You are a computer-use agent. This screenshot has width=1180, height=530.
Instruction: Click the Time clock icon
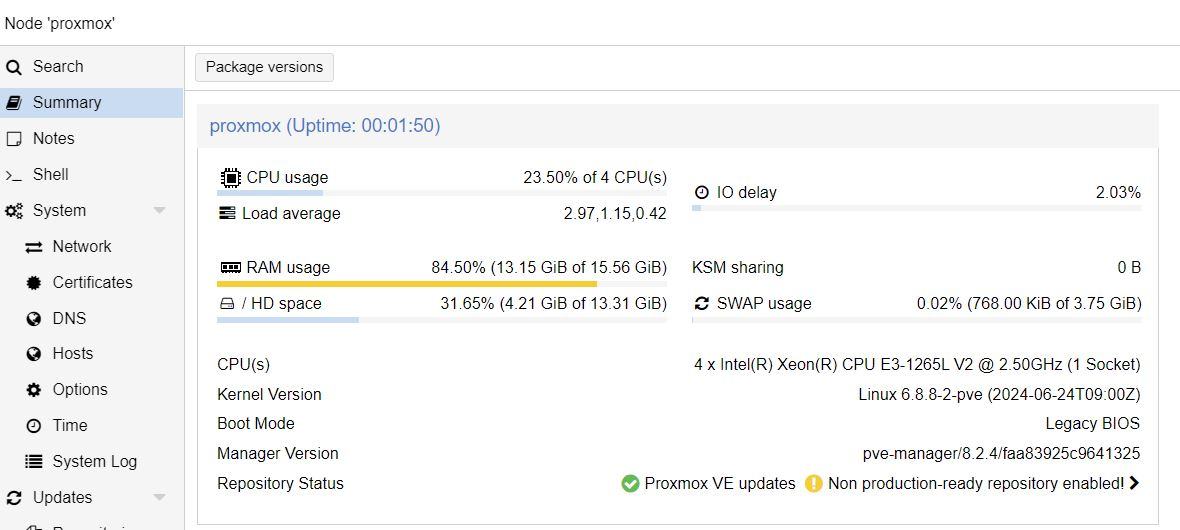click(x=34, y=426)
